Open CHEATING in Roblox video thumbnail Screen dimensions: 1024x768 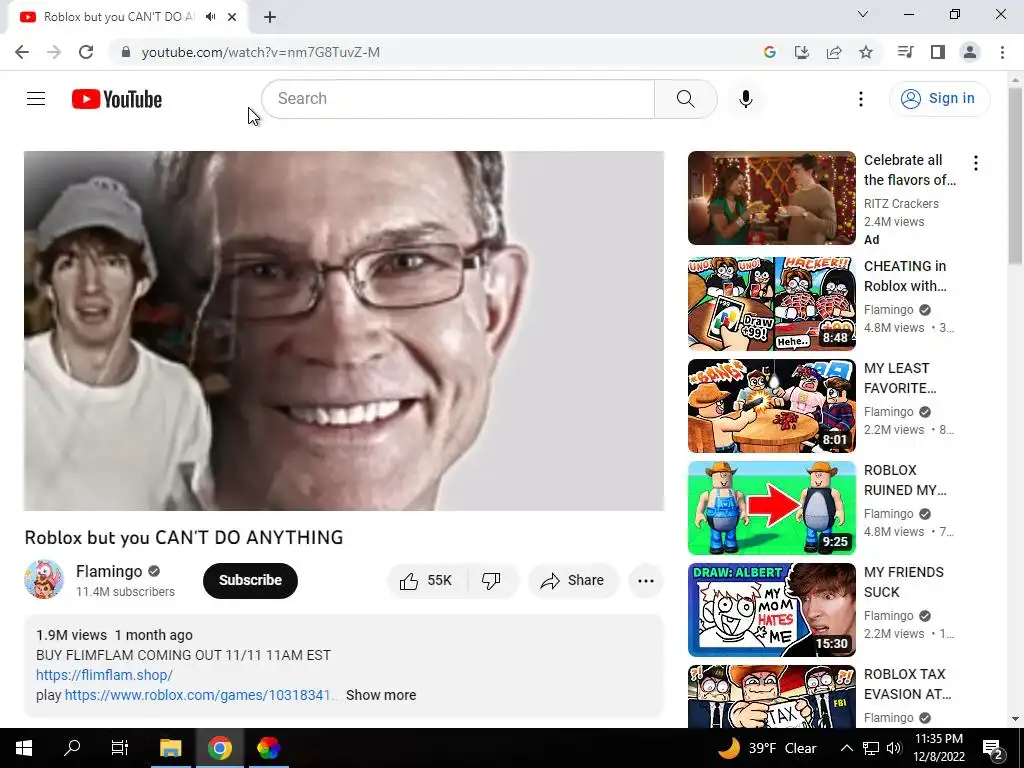771,304
